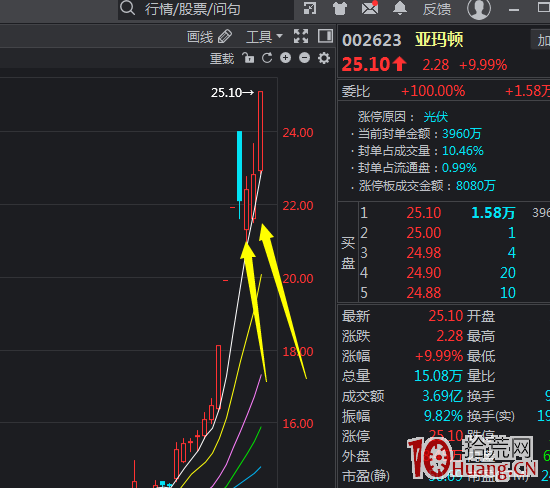Select bid level 4 price 24.90

(x=424, y=273)
